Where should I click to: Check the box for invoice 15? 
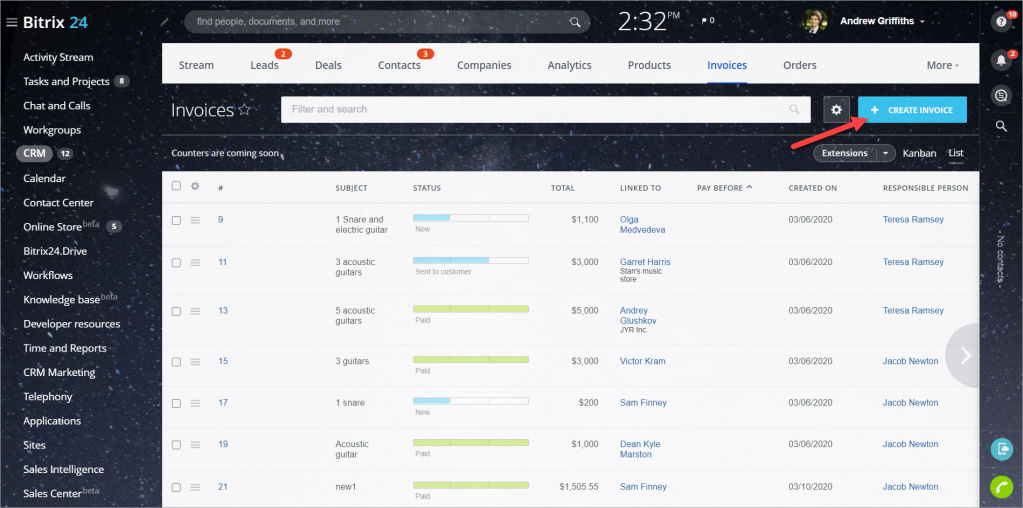176,361
